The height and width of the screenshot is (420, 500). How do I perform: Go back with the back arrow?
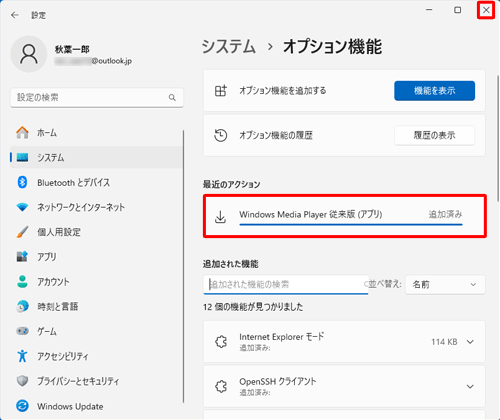coord(15,15)
